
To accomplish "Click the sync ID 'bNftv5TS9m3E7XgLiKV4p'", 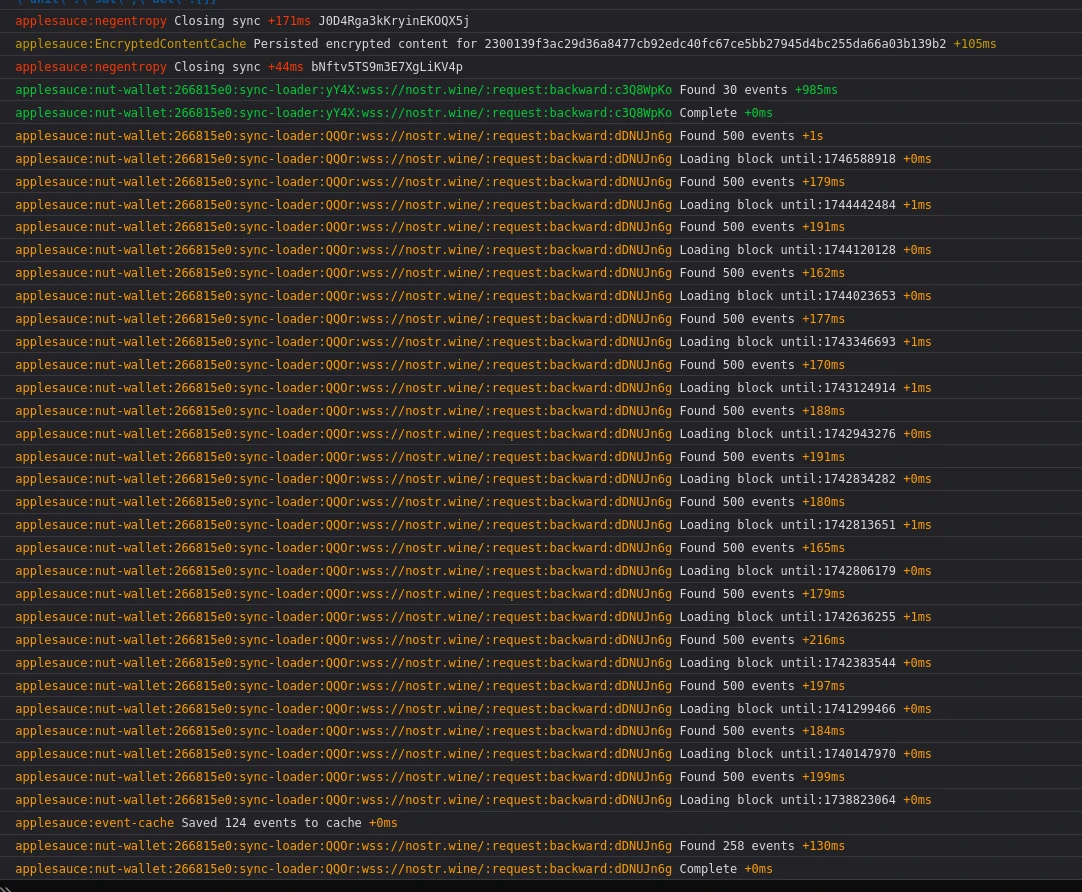I will (x=387, y=67).
